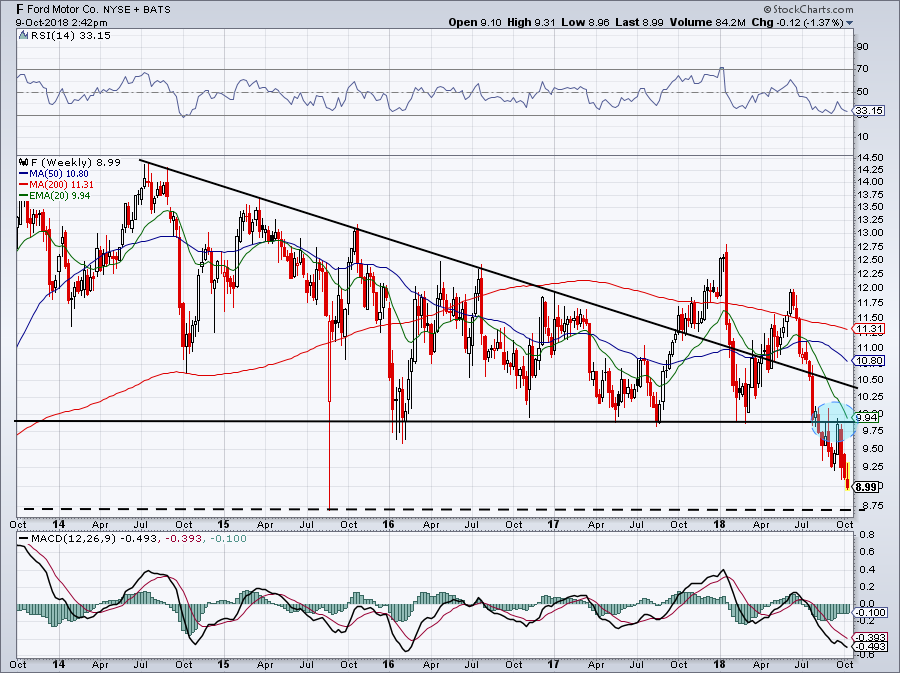The image size is (900, 673).
Task: Click the -0.393 MACD signal axis tag
Action: (x=871, y=637)
